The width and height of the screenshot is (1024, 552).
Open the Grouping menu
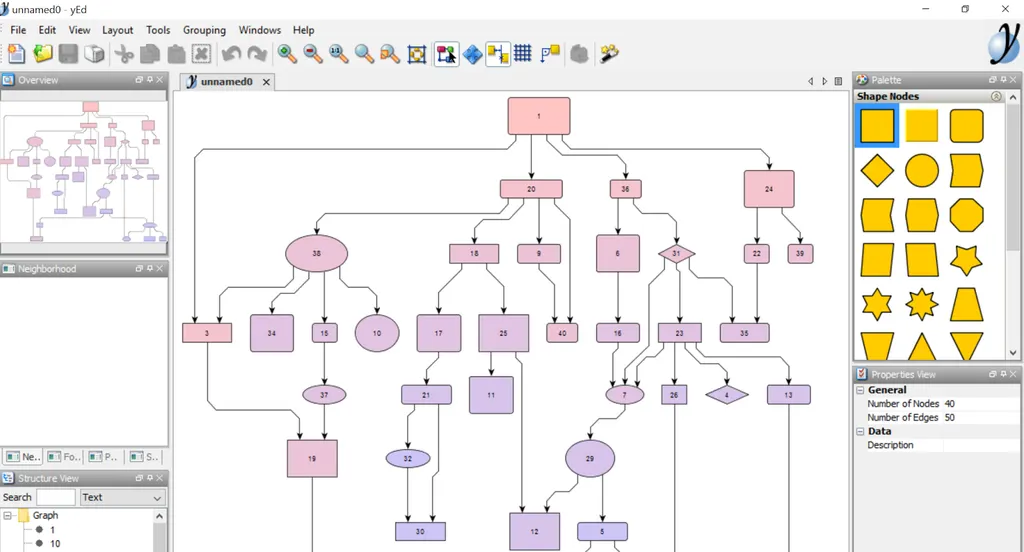pos(204,30)
